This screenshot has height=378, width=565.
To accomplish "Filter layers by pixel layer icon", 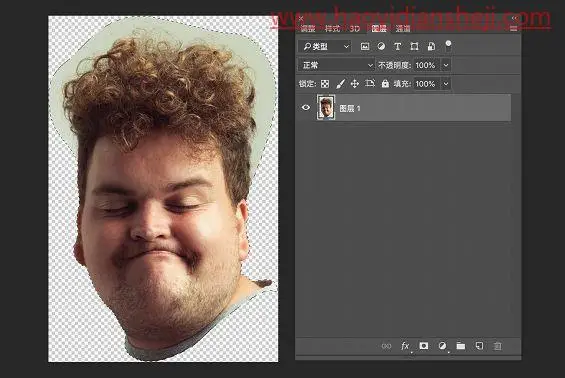I will 365,46.
